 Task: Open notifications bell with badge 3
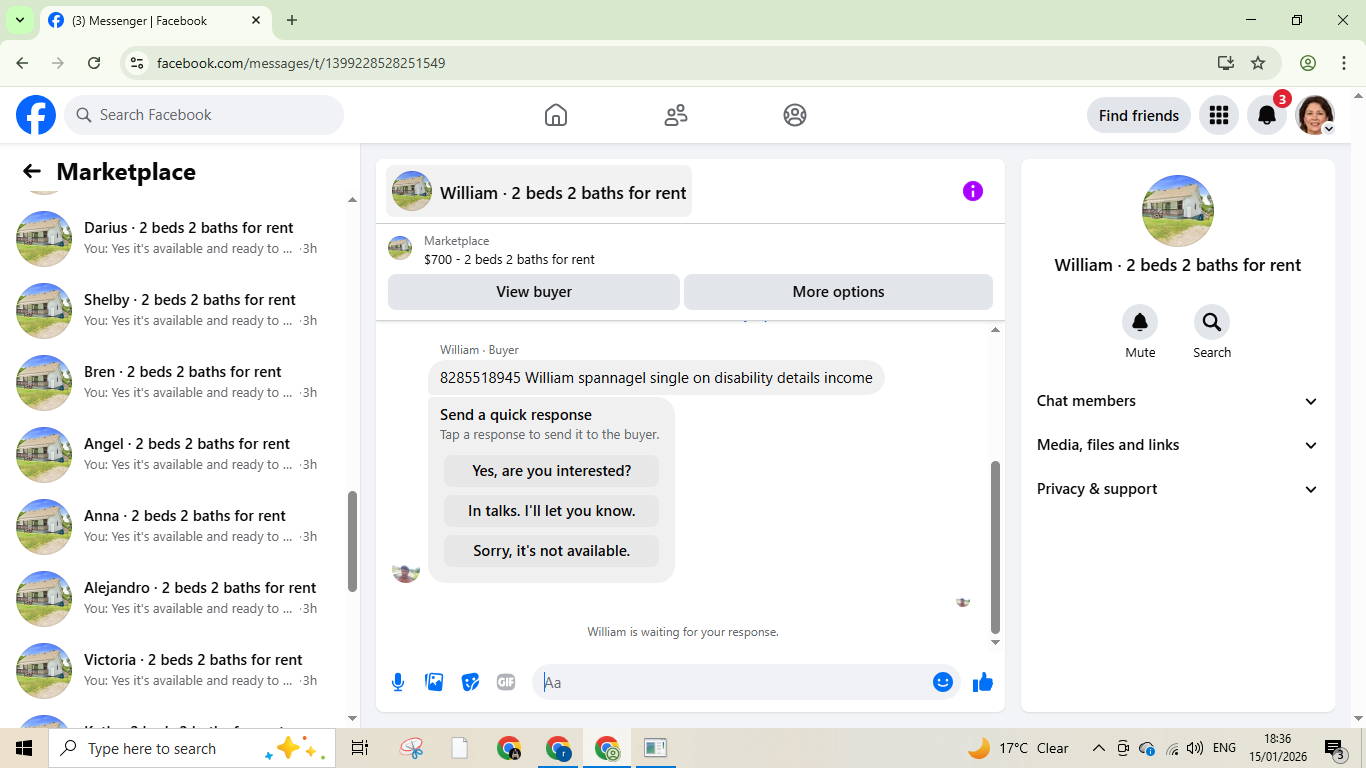click(1267, 115)
